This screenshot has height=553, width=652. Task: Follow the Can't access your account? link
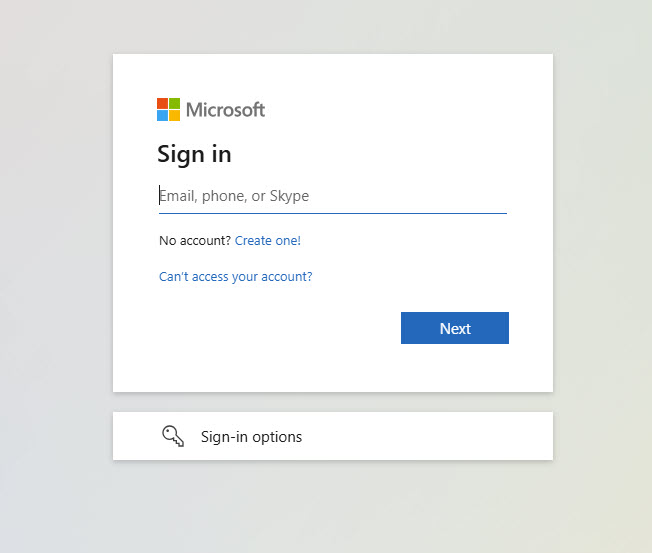coord(236,276)
